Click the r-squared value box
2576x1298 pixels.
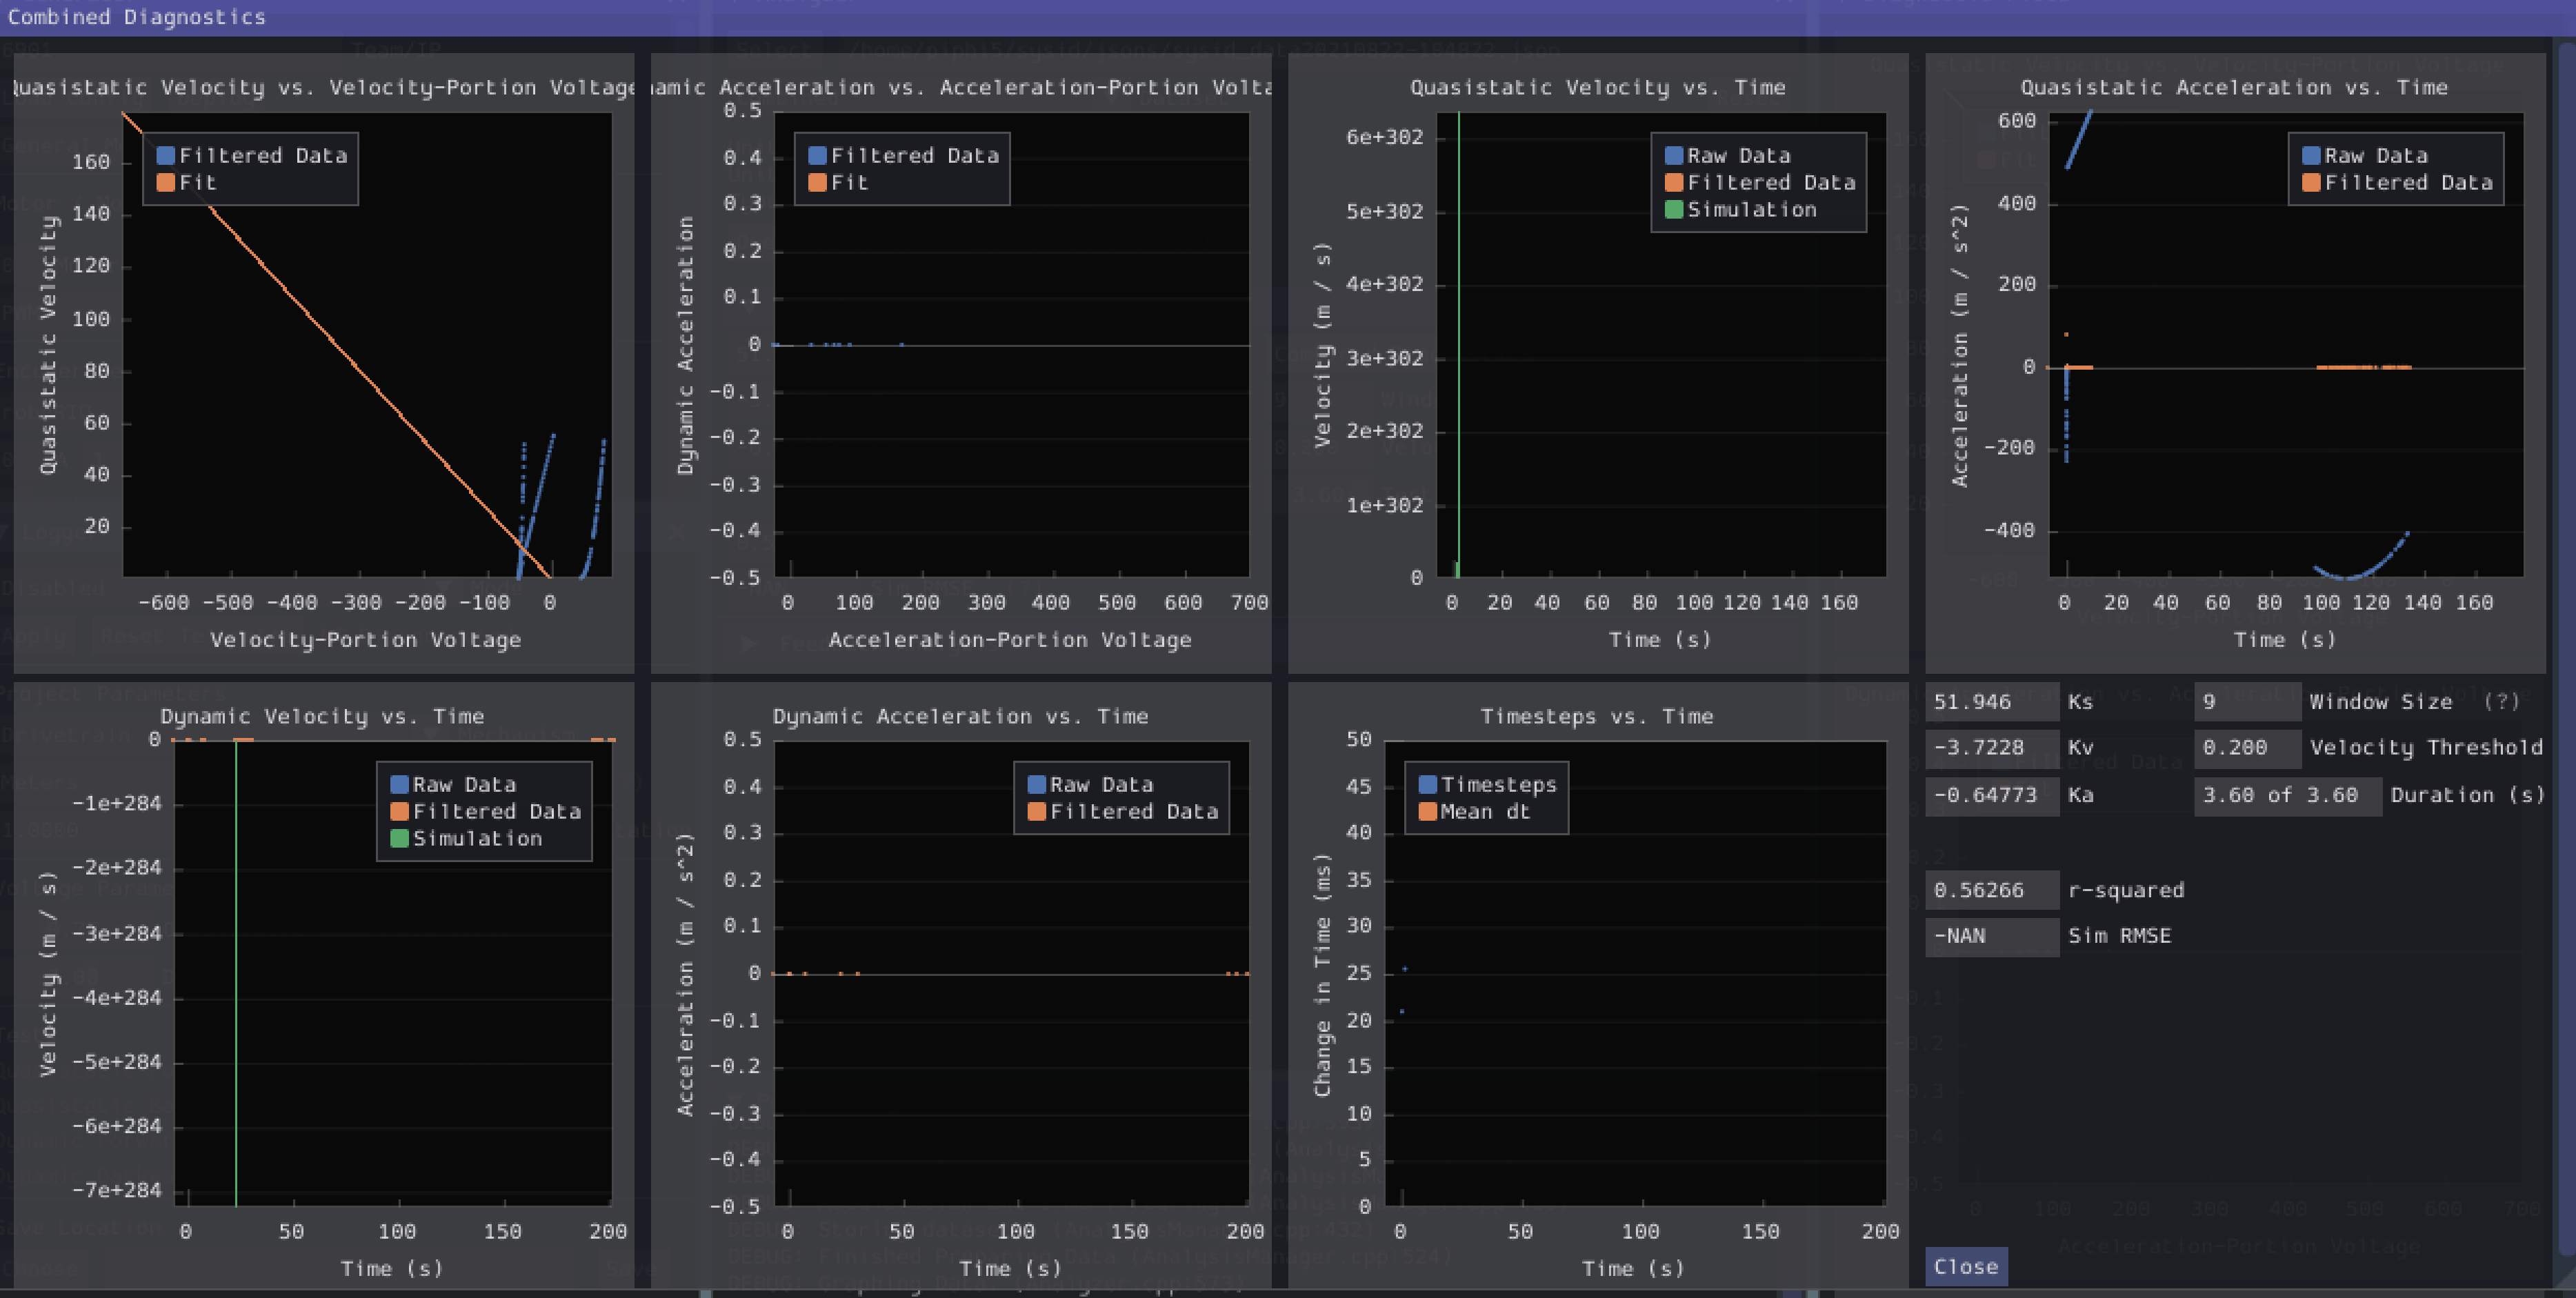tap(1991, 889)
